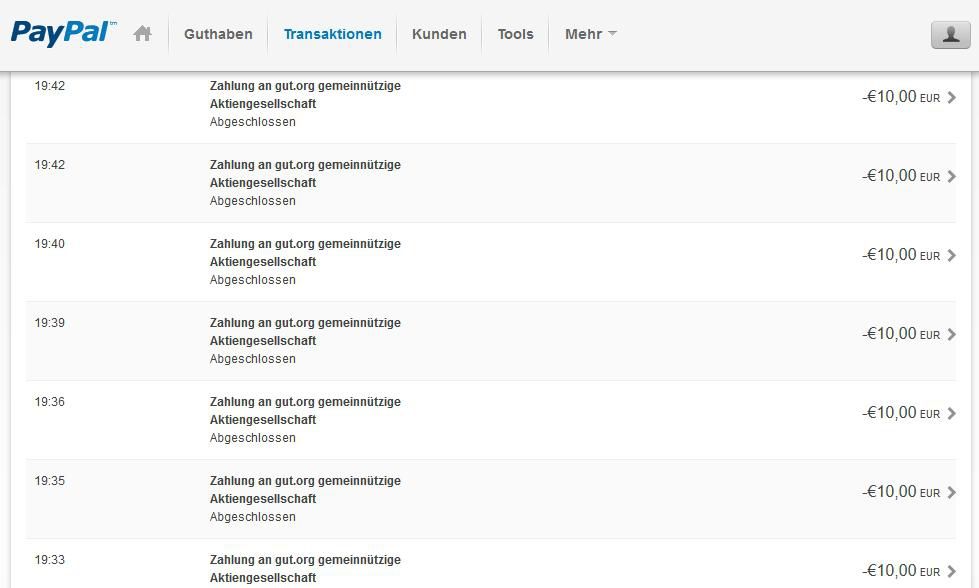
Task: Expand the 19:35 transaction chevron
Action: [x=952, y=492]
